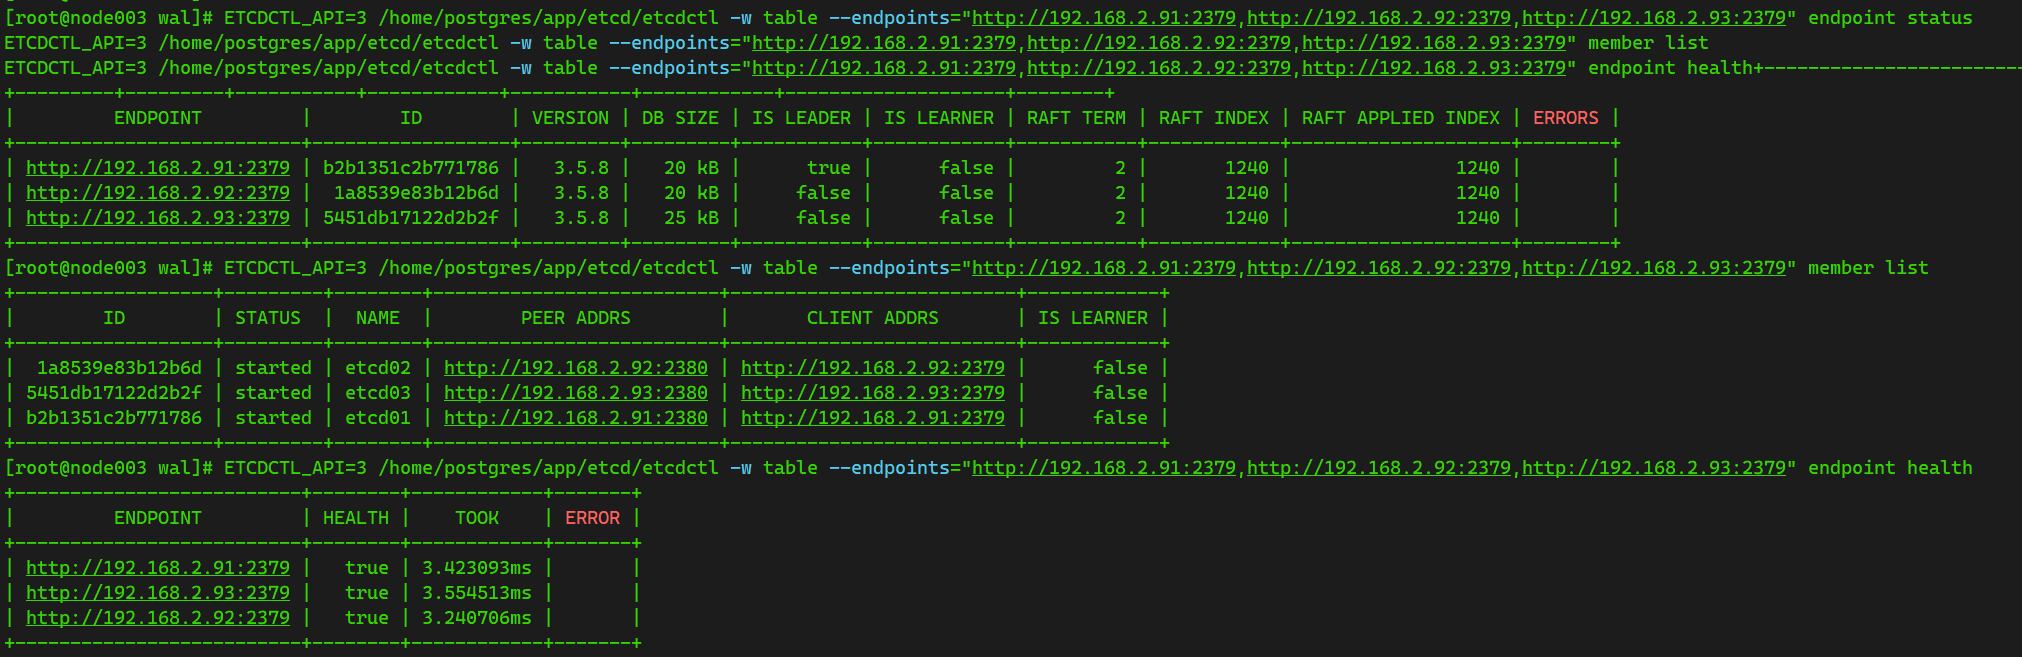Click the health endpoint that took 3.423093ms
Image resolution: width=2022 pixels, height=657 pixels.
[x=158, y=568]
